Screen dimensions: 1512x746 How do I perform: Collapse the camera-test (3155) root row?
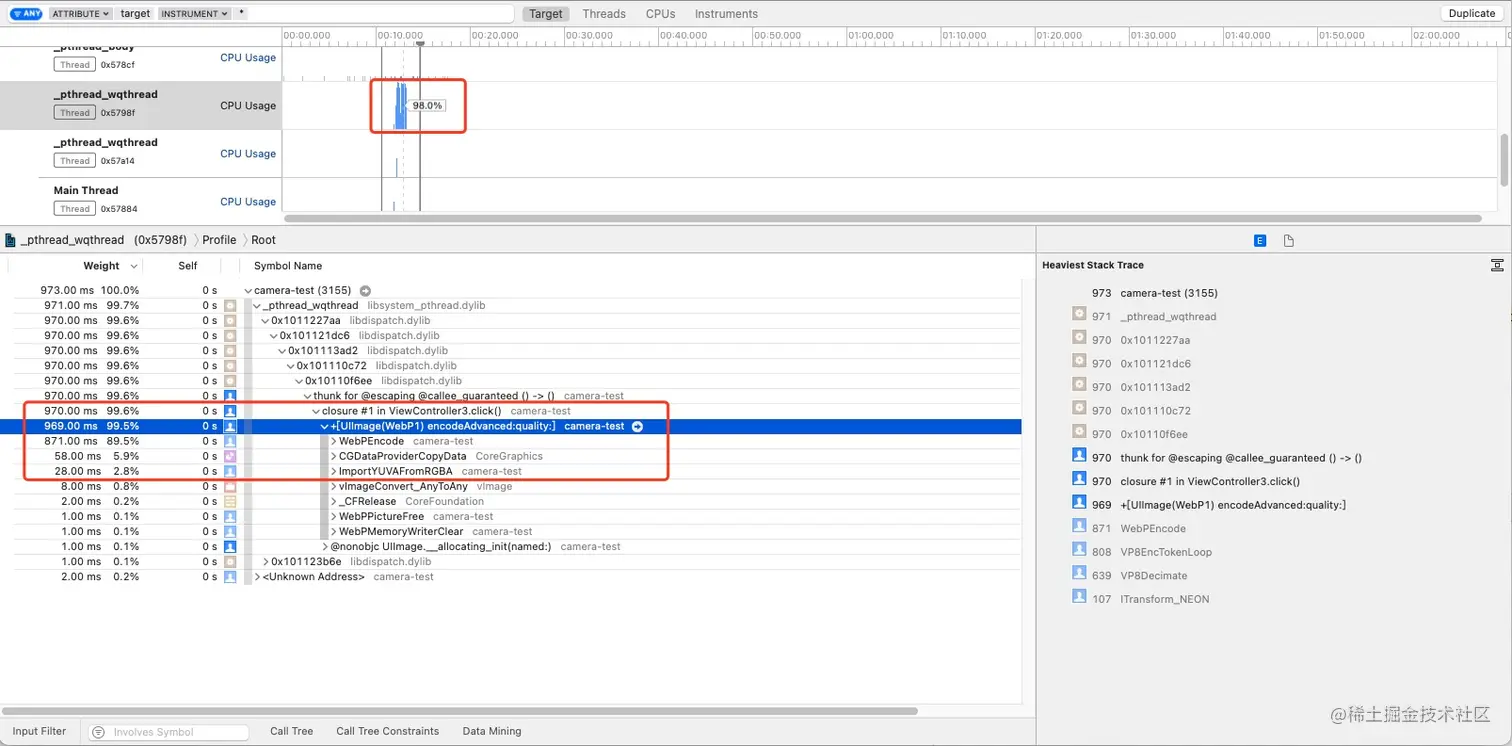pyautogui.click(x=248, y=290)
